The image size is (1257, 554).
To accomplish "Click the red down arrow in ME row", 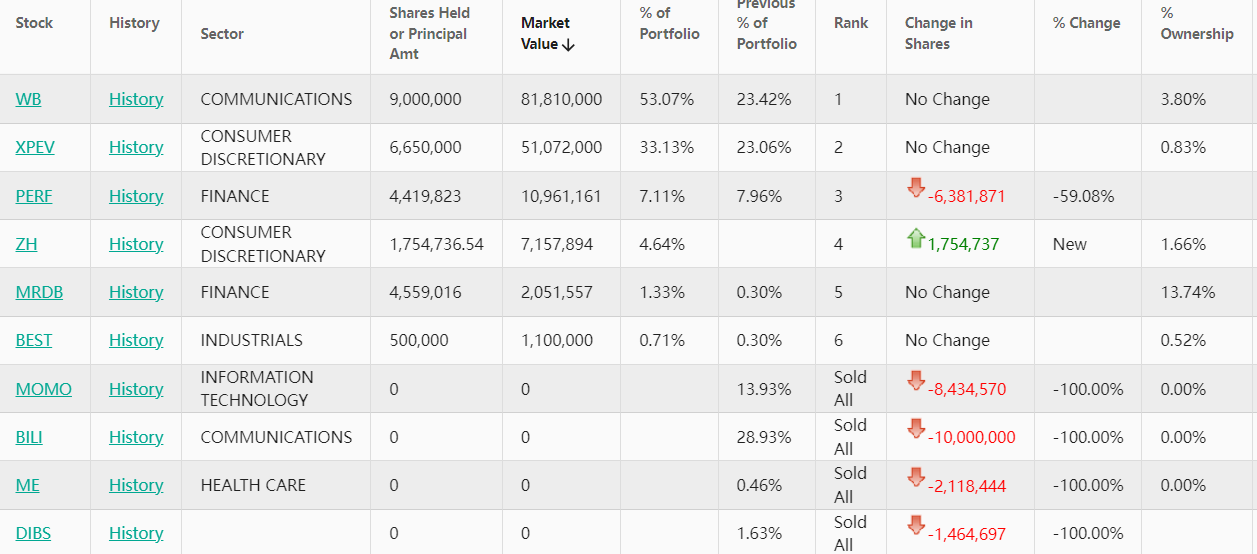I will pyautogui.click(x=916, y=478).
